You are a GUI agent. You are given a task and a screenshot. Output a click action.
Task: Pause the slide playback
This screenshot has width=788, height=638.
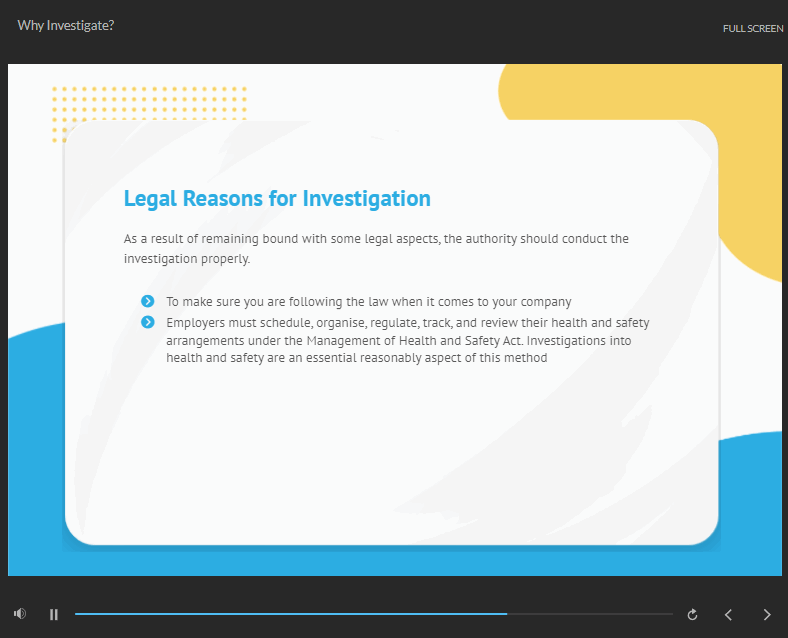pyautogui.click(x=54, y=614)
